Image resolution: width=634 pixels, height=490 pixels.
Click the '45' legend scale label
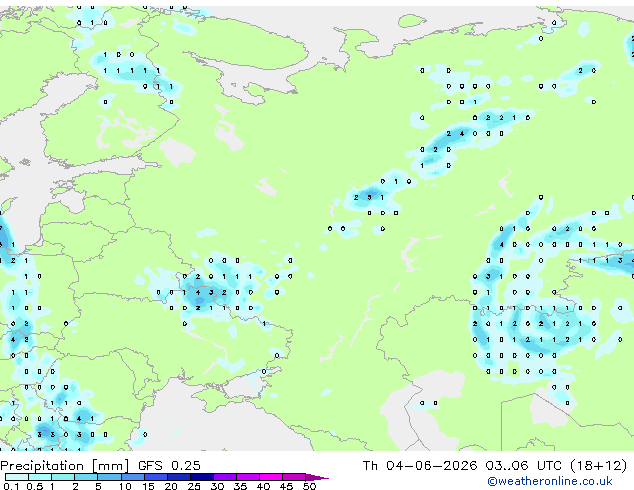pyautogui.click(x=286, y=486)
